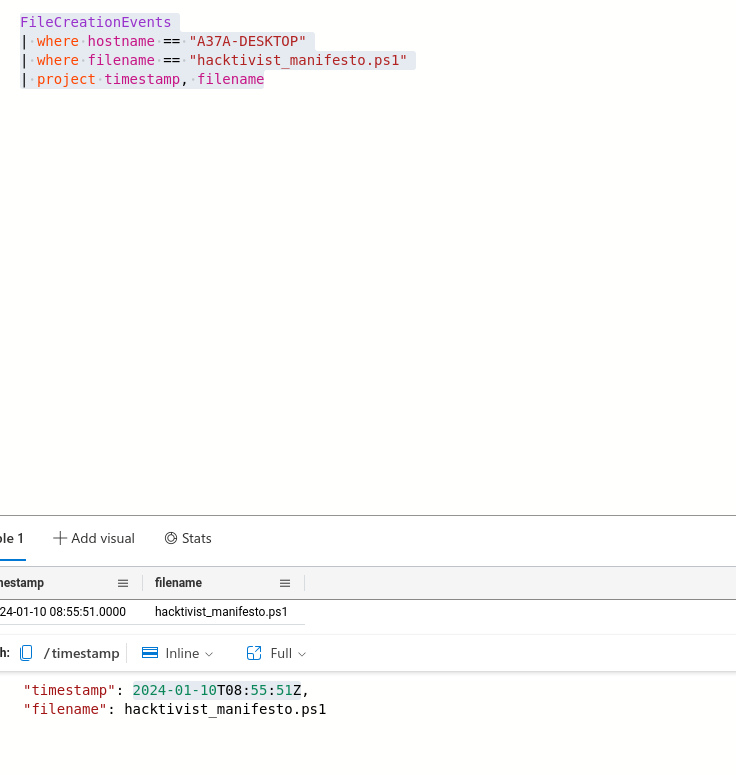Open the timestamp column menu icon
This screenshot has width=736, height=775.
(123, 583)
